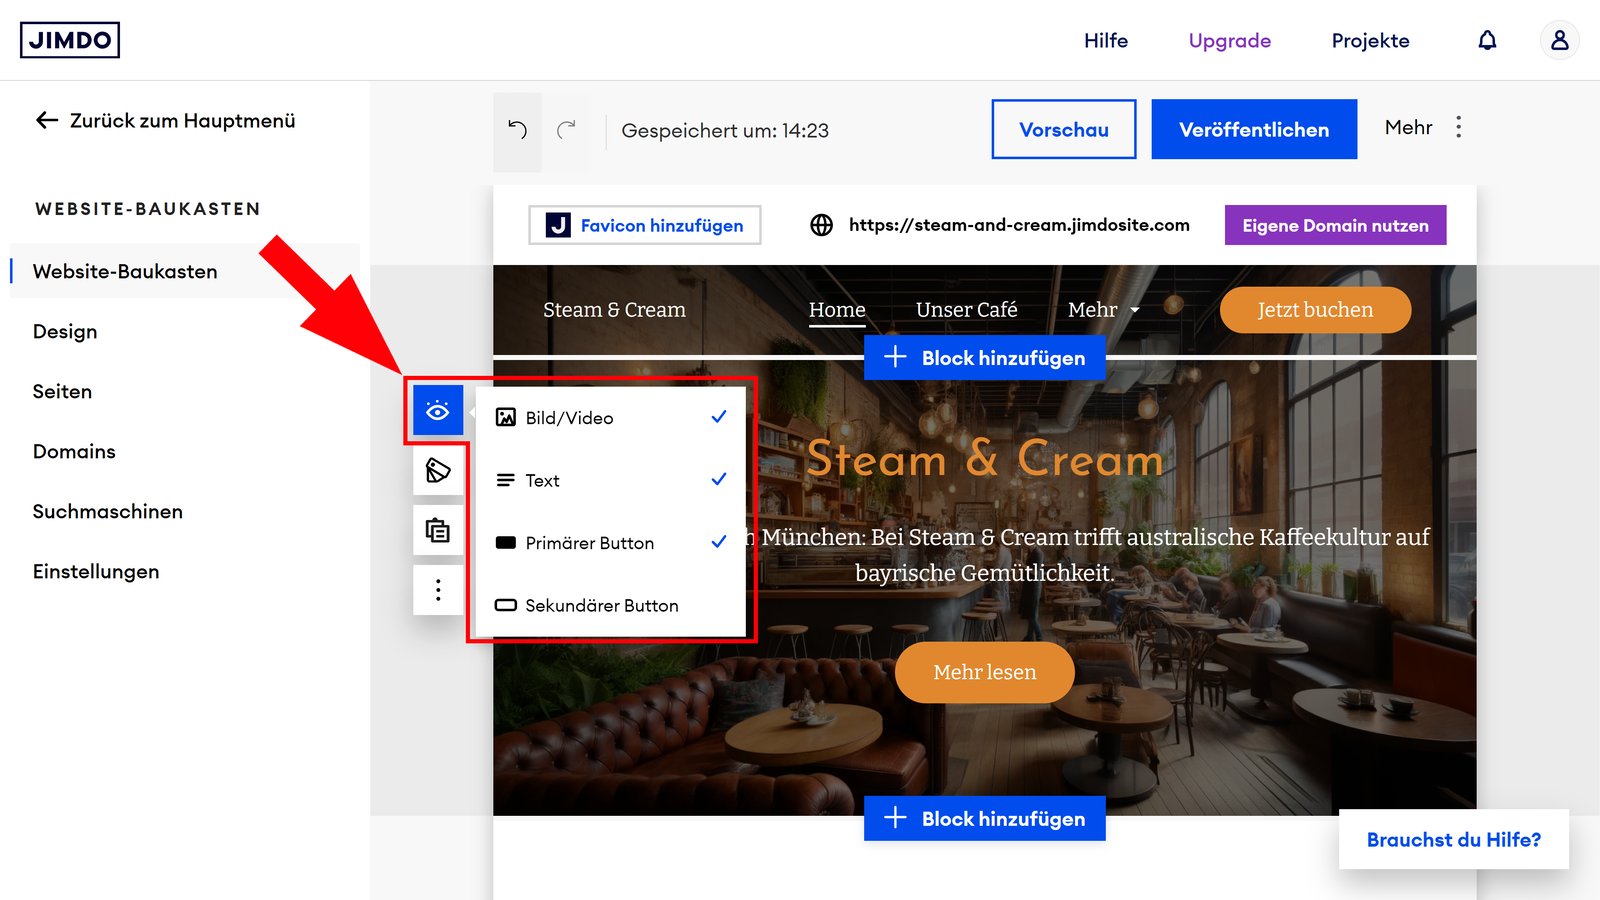This screenshot has width=1600, height=900.
Task: Click the block visibility eye icon
Action: point(437,410)
